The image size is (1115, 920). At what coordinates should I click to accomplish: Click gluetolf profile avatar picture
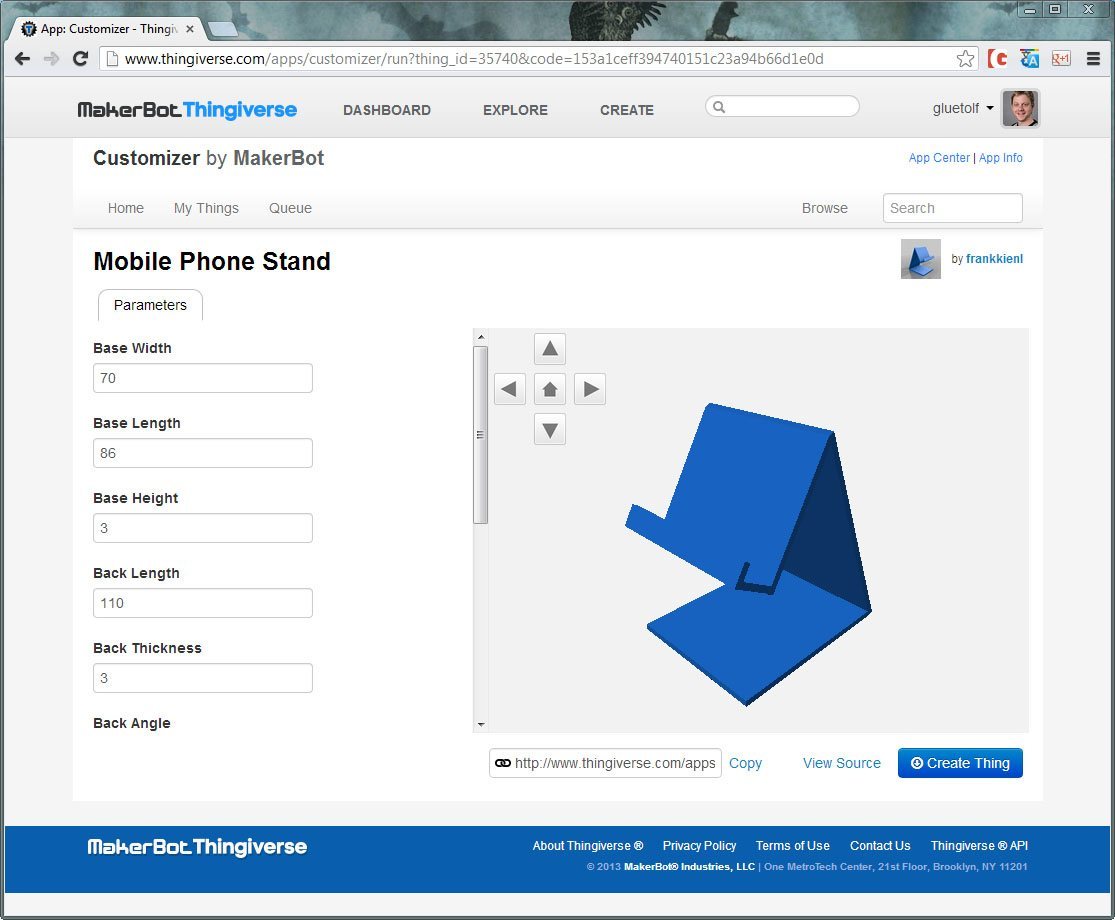[1020, 108]
